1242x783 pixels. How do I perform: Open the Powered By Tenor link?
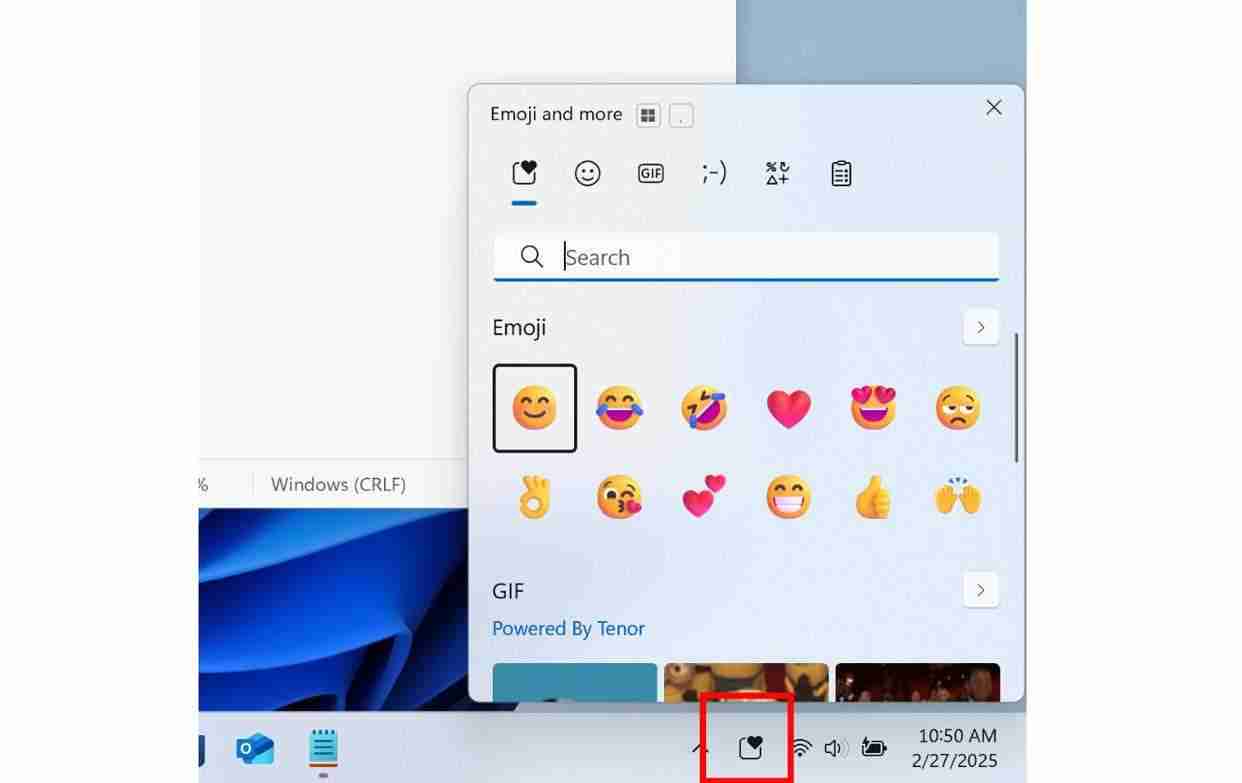pos(568,628)
